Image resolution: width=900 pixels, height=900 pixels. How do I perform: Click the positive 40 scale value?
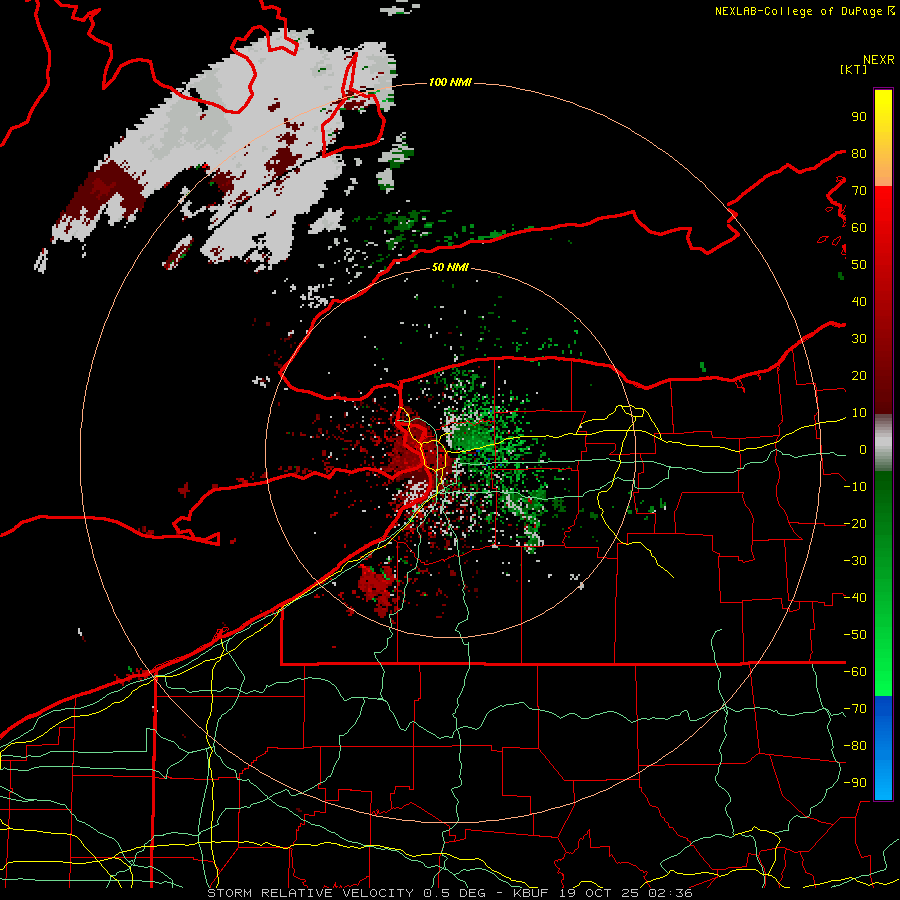coord(859,301)
